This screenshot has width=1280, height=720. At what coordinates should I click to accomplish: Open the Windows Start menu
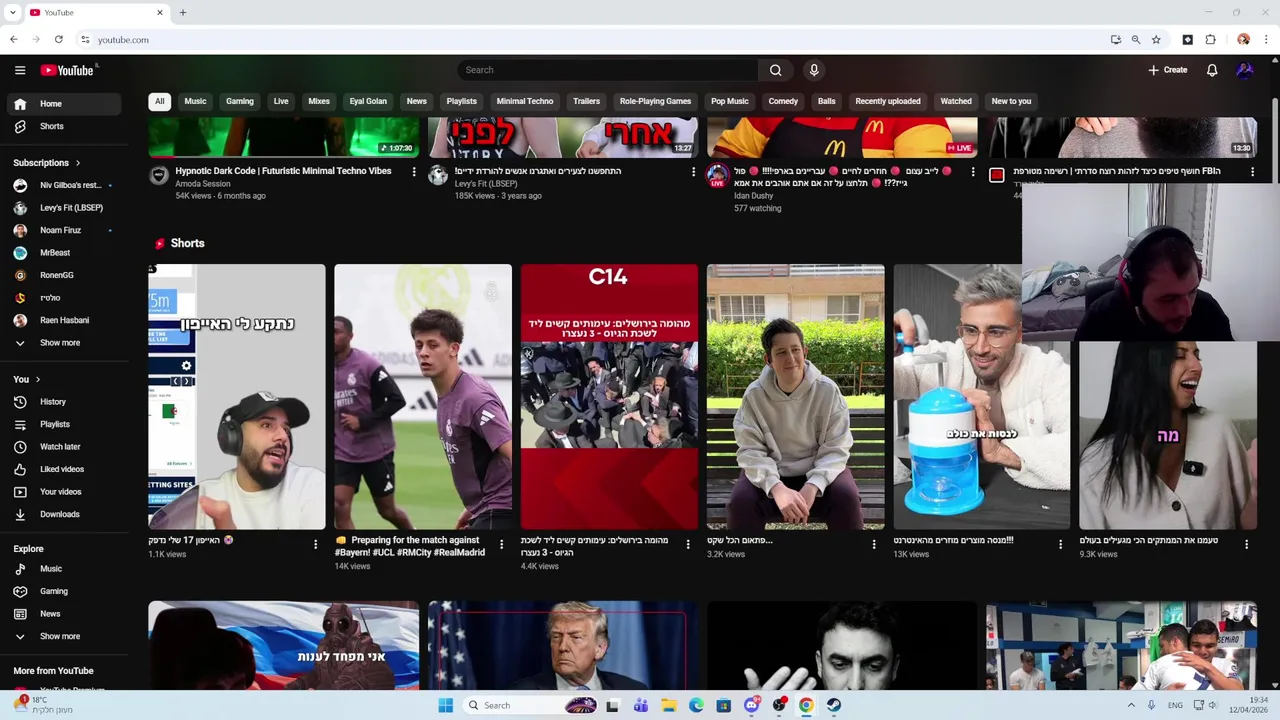pos(445,705)
